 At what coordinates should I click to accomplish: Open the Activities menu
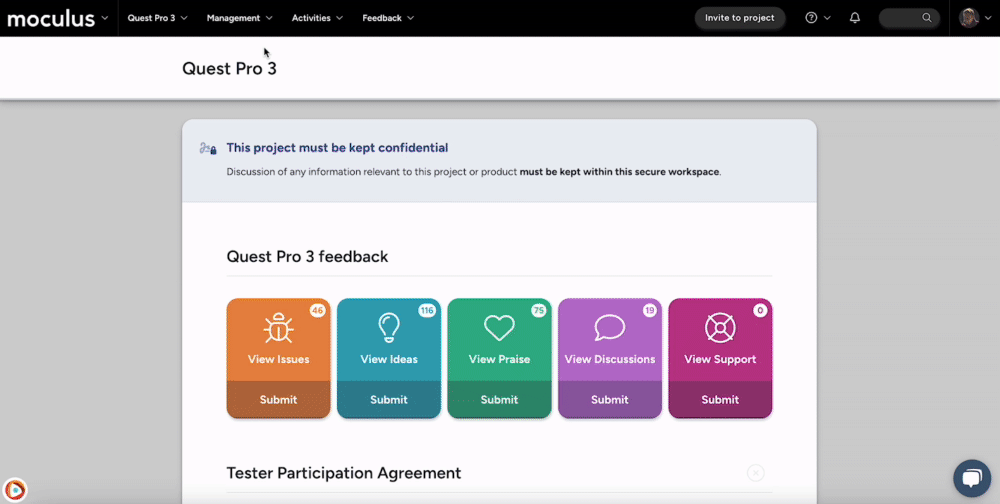tap(317, 18)
